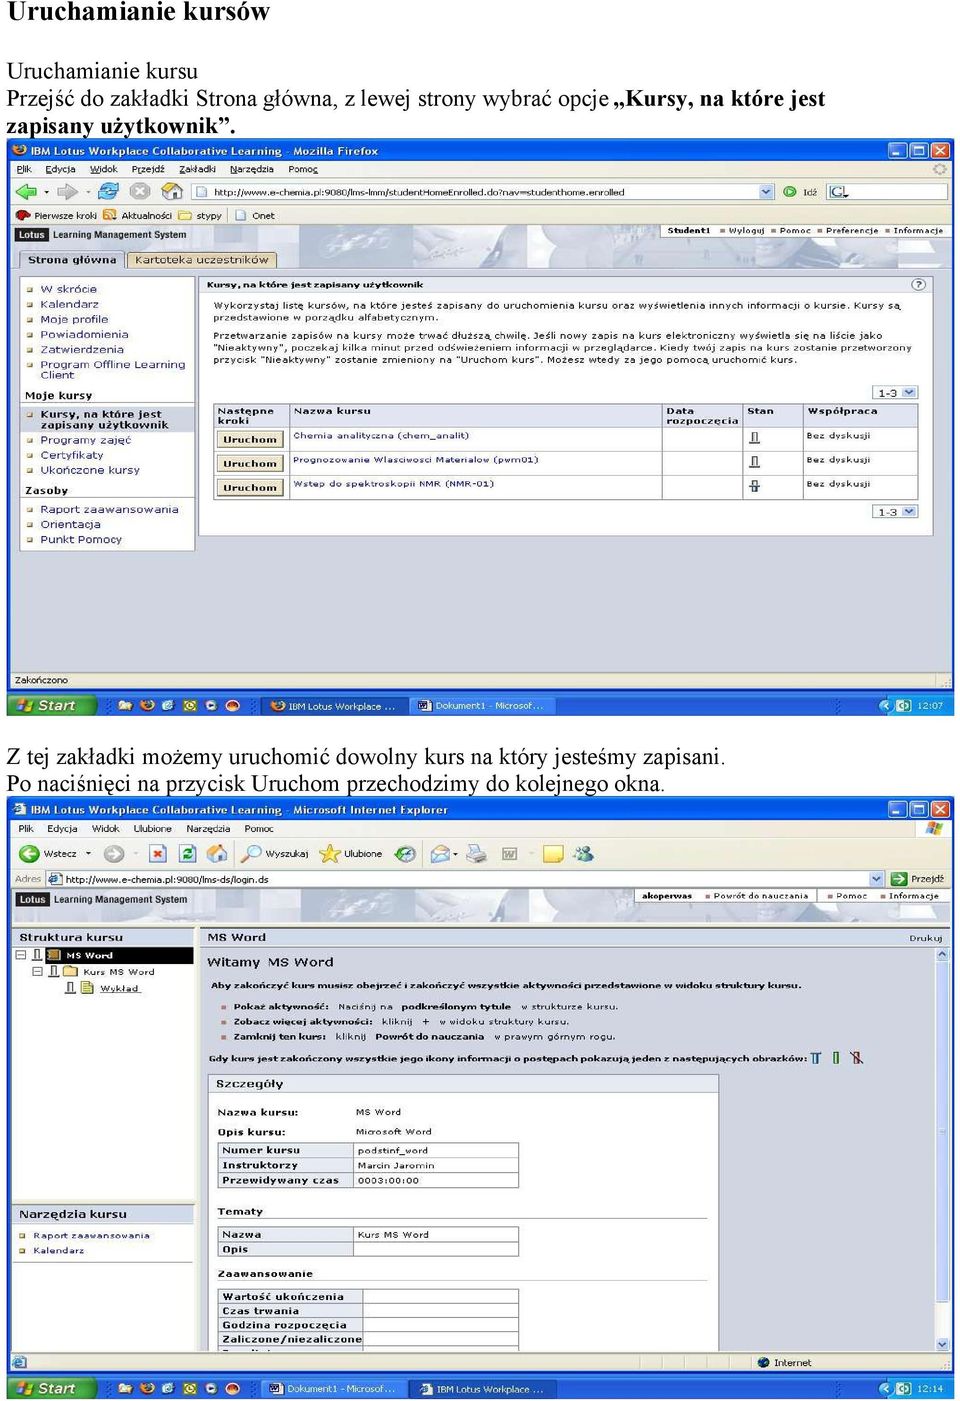Reload the page in Firefox
Screen dimensions: 960x1401
108,191
